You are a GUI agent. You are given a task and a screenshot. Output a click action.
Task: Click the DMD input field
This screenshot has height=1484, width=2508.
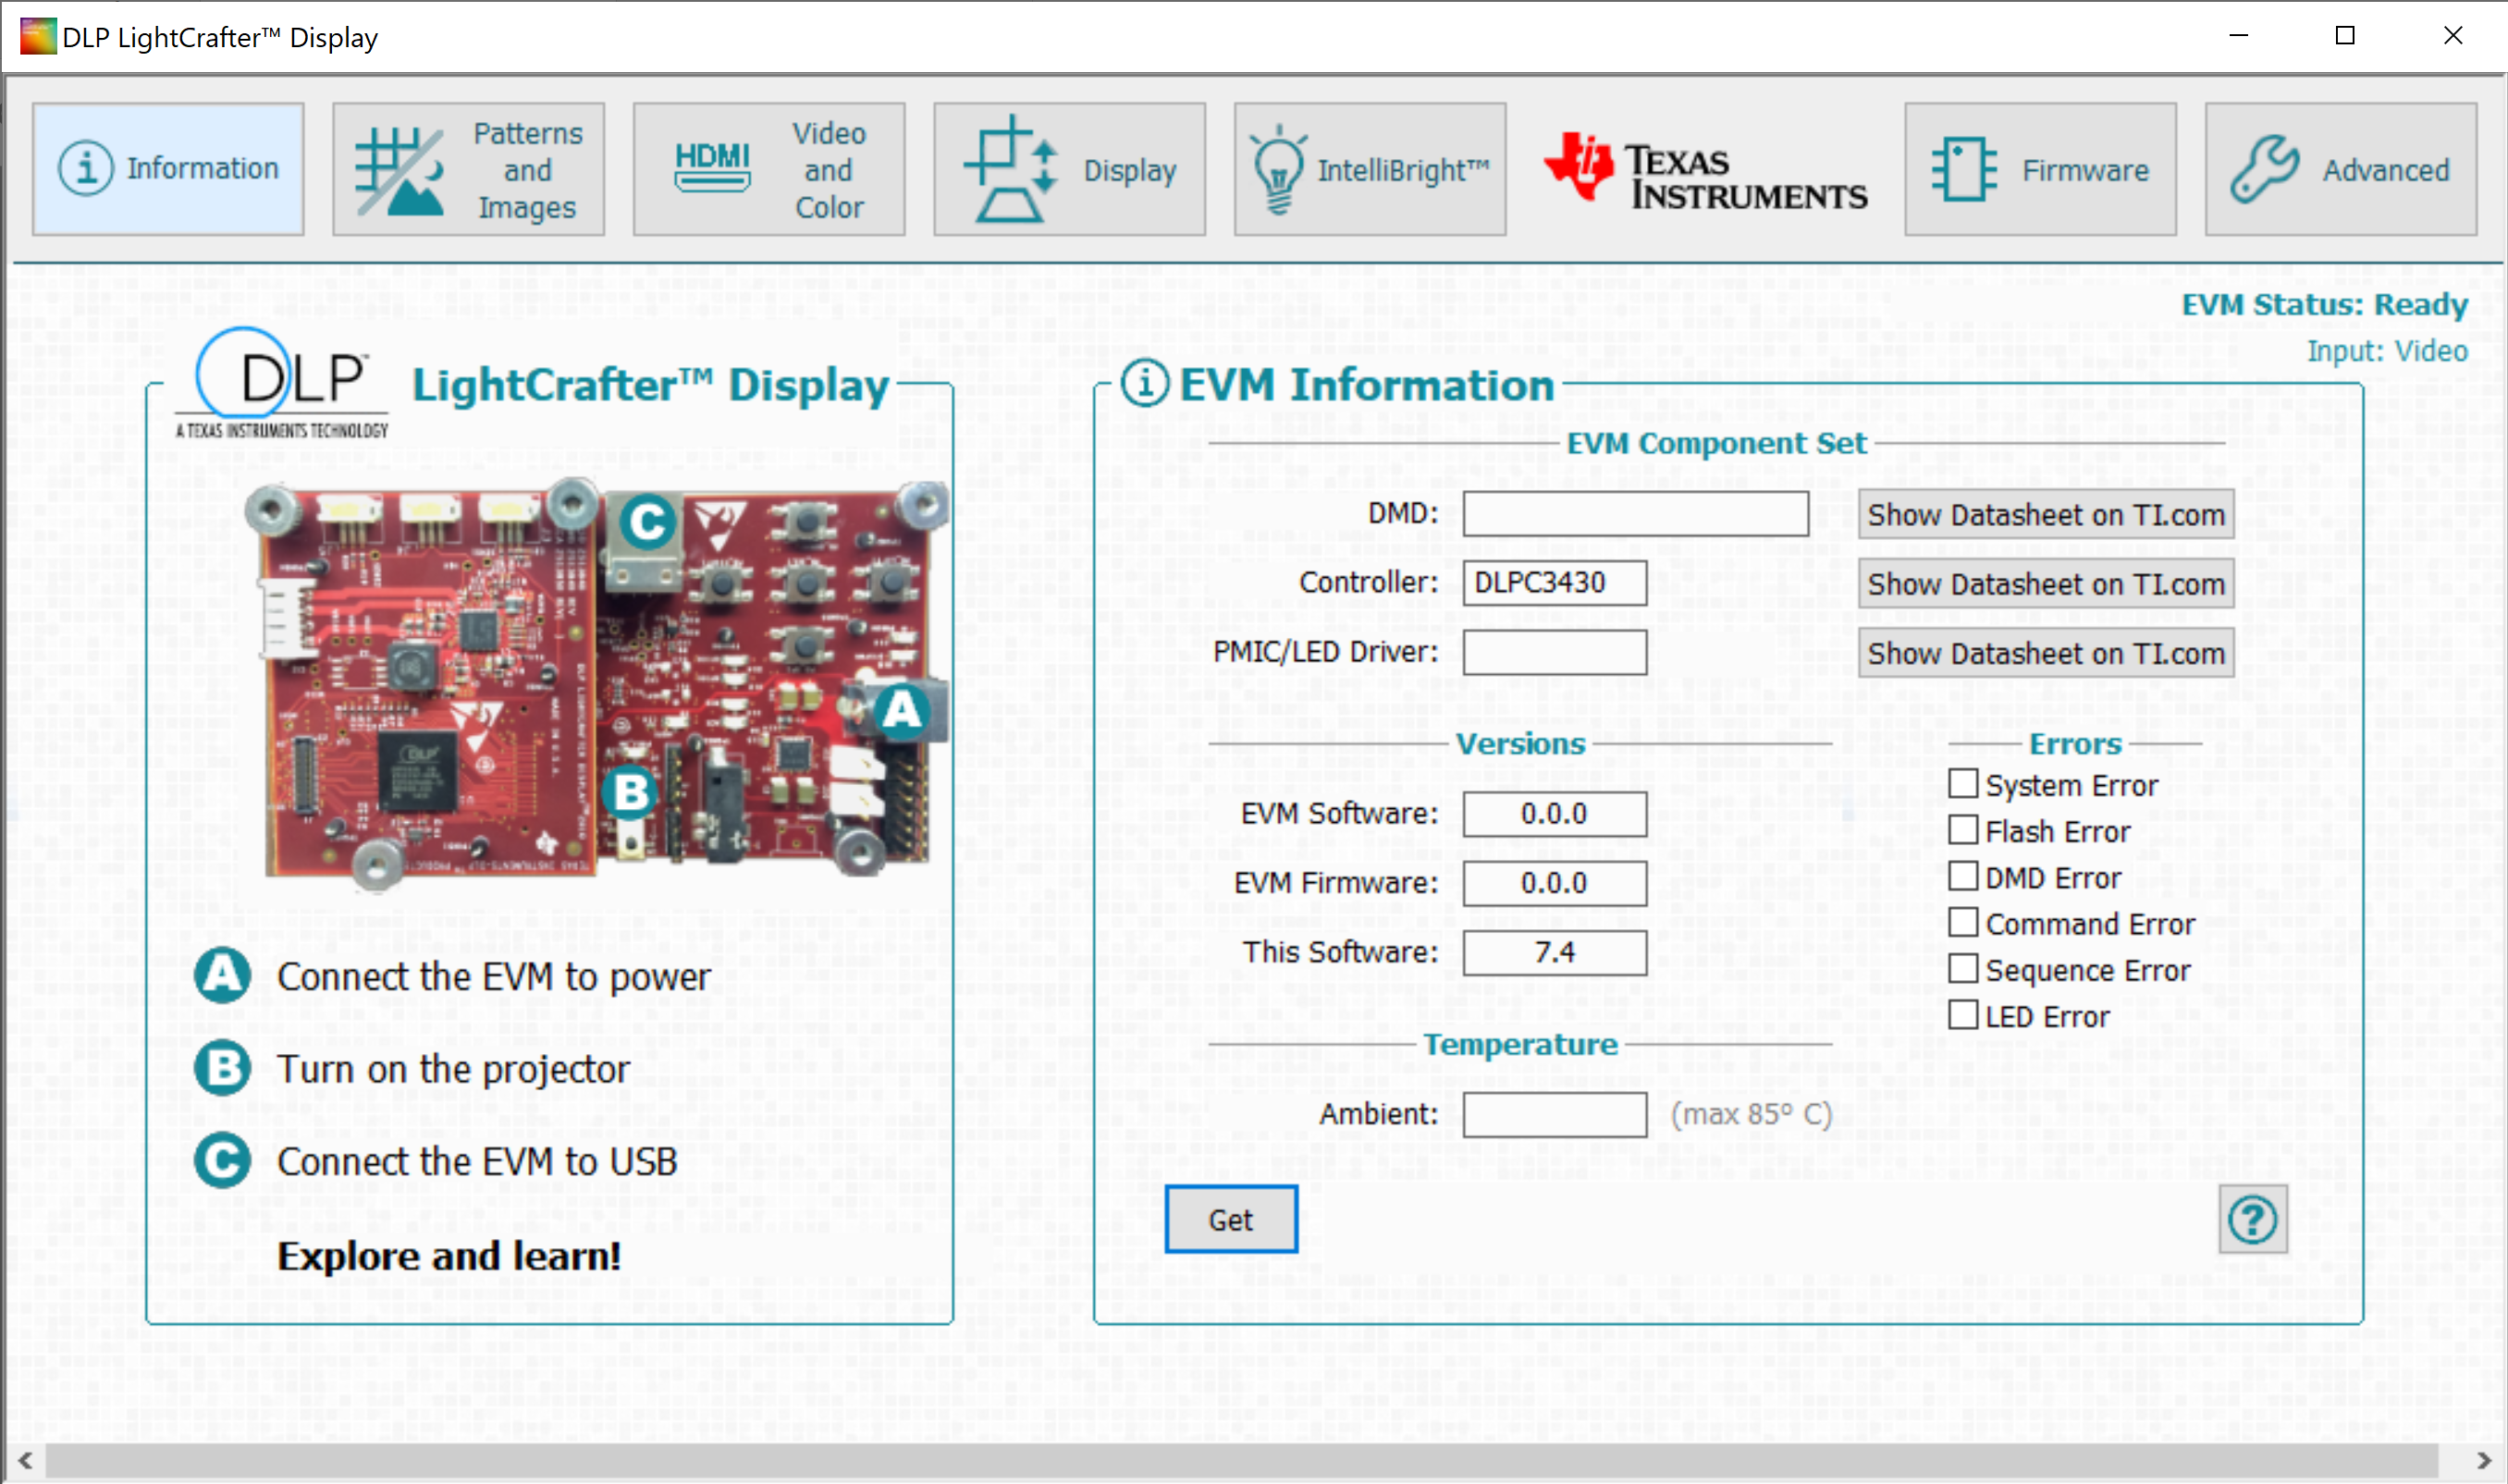[x=1636, y=514]
